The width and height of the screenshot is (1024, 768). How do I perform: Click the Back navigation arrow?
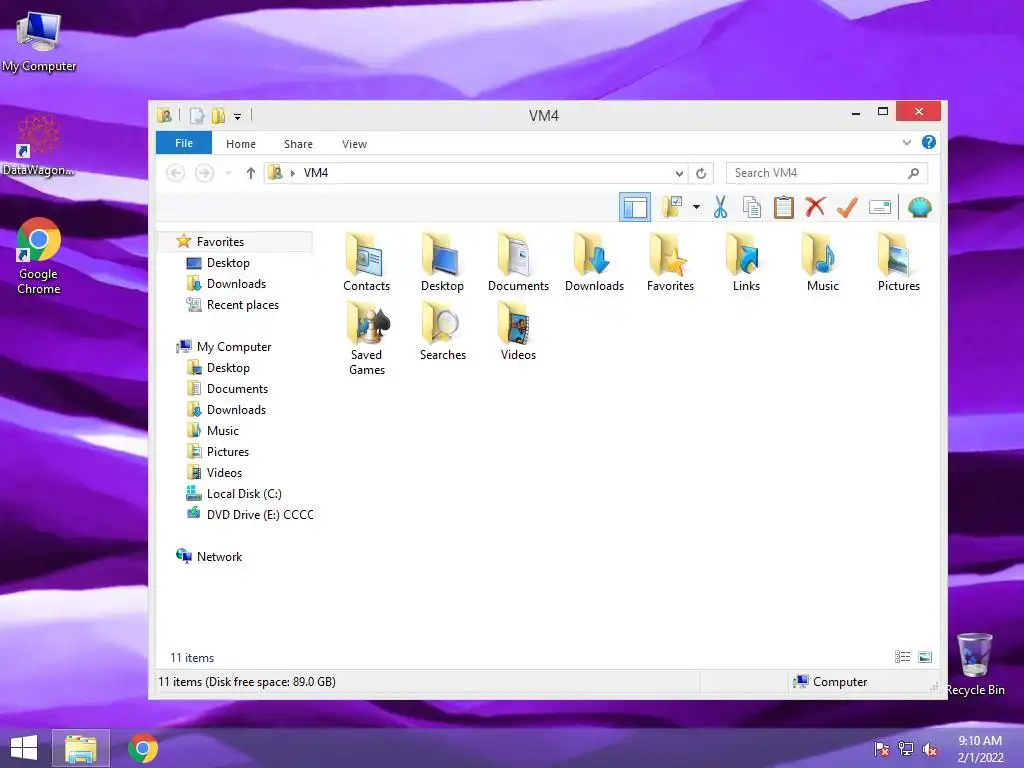click(175, 173)
